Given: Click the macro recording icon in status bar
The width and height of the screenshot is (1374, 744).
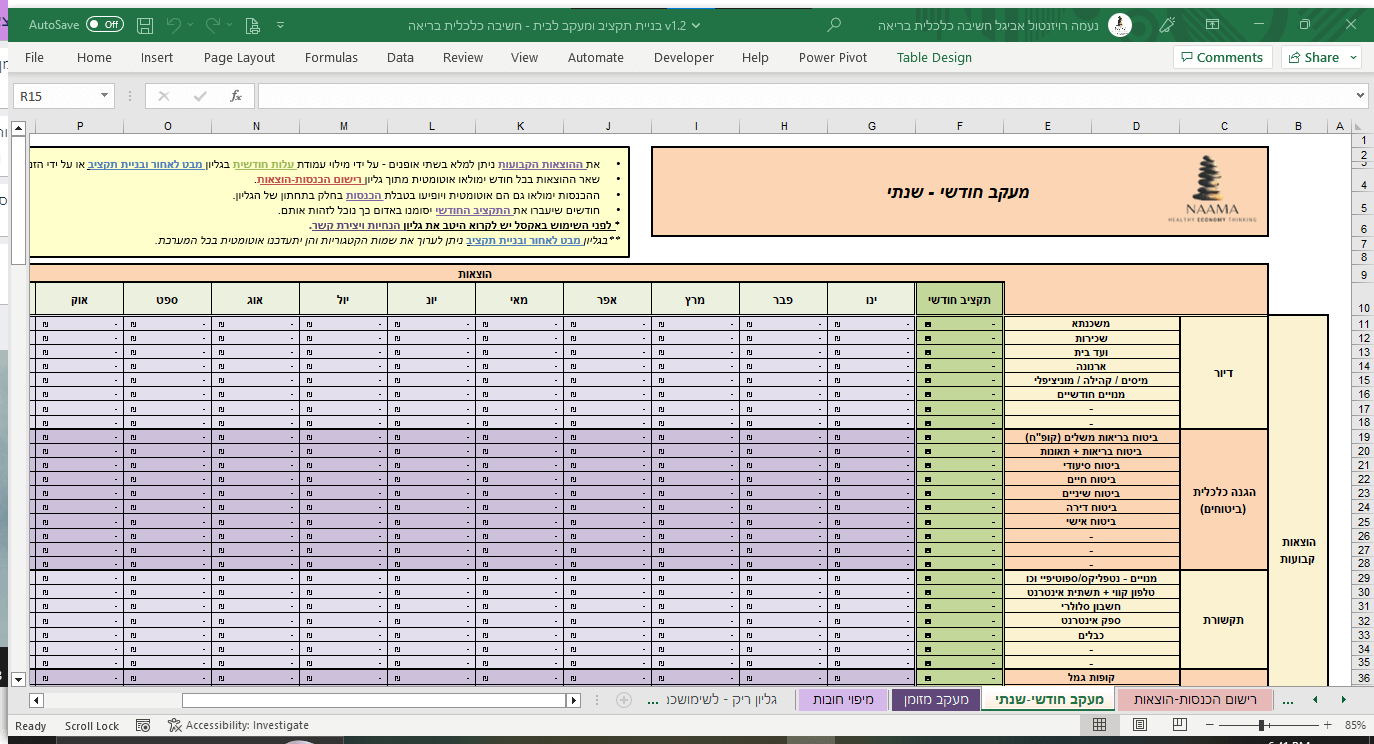Looking at the screenshot, I should pyautogui.click(x=143, y=725).
